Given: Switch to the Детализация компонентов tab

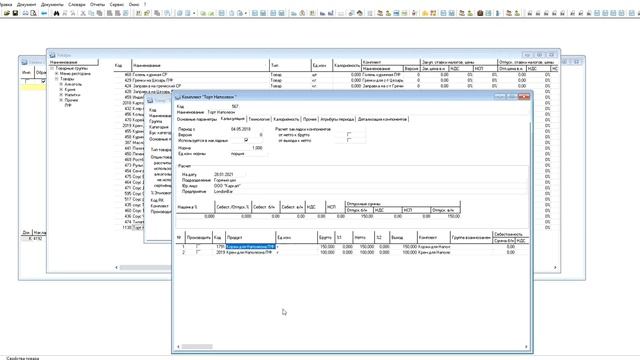Looking at the screenshot, I should (x=382, y=119).
